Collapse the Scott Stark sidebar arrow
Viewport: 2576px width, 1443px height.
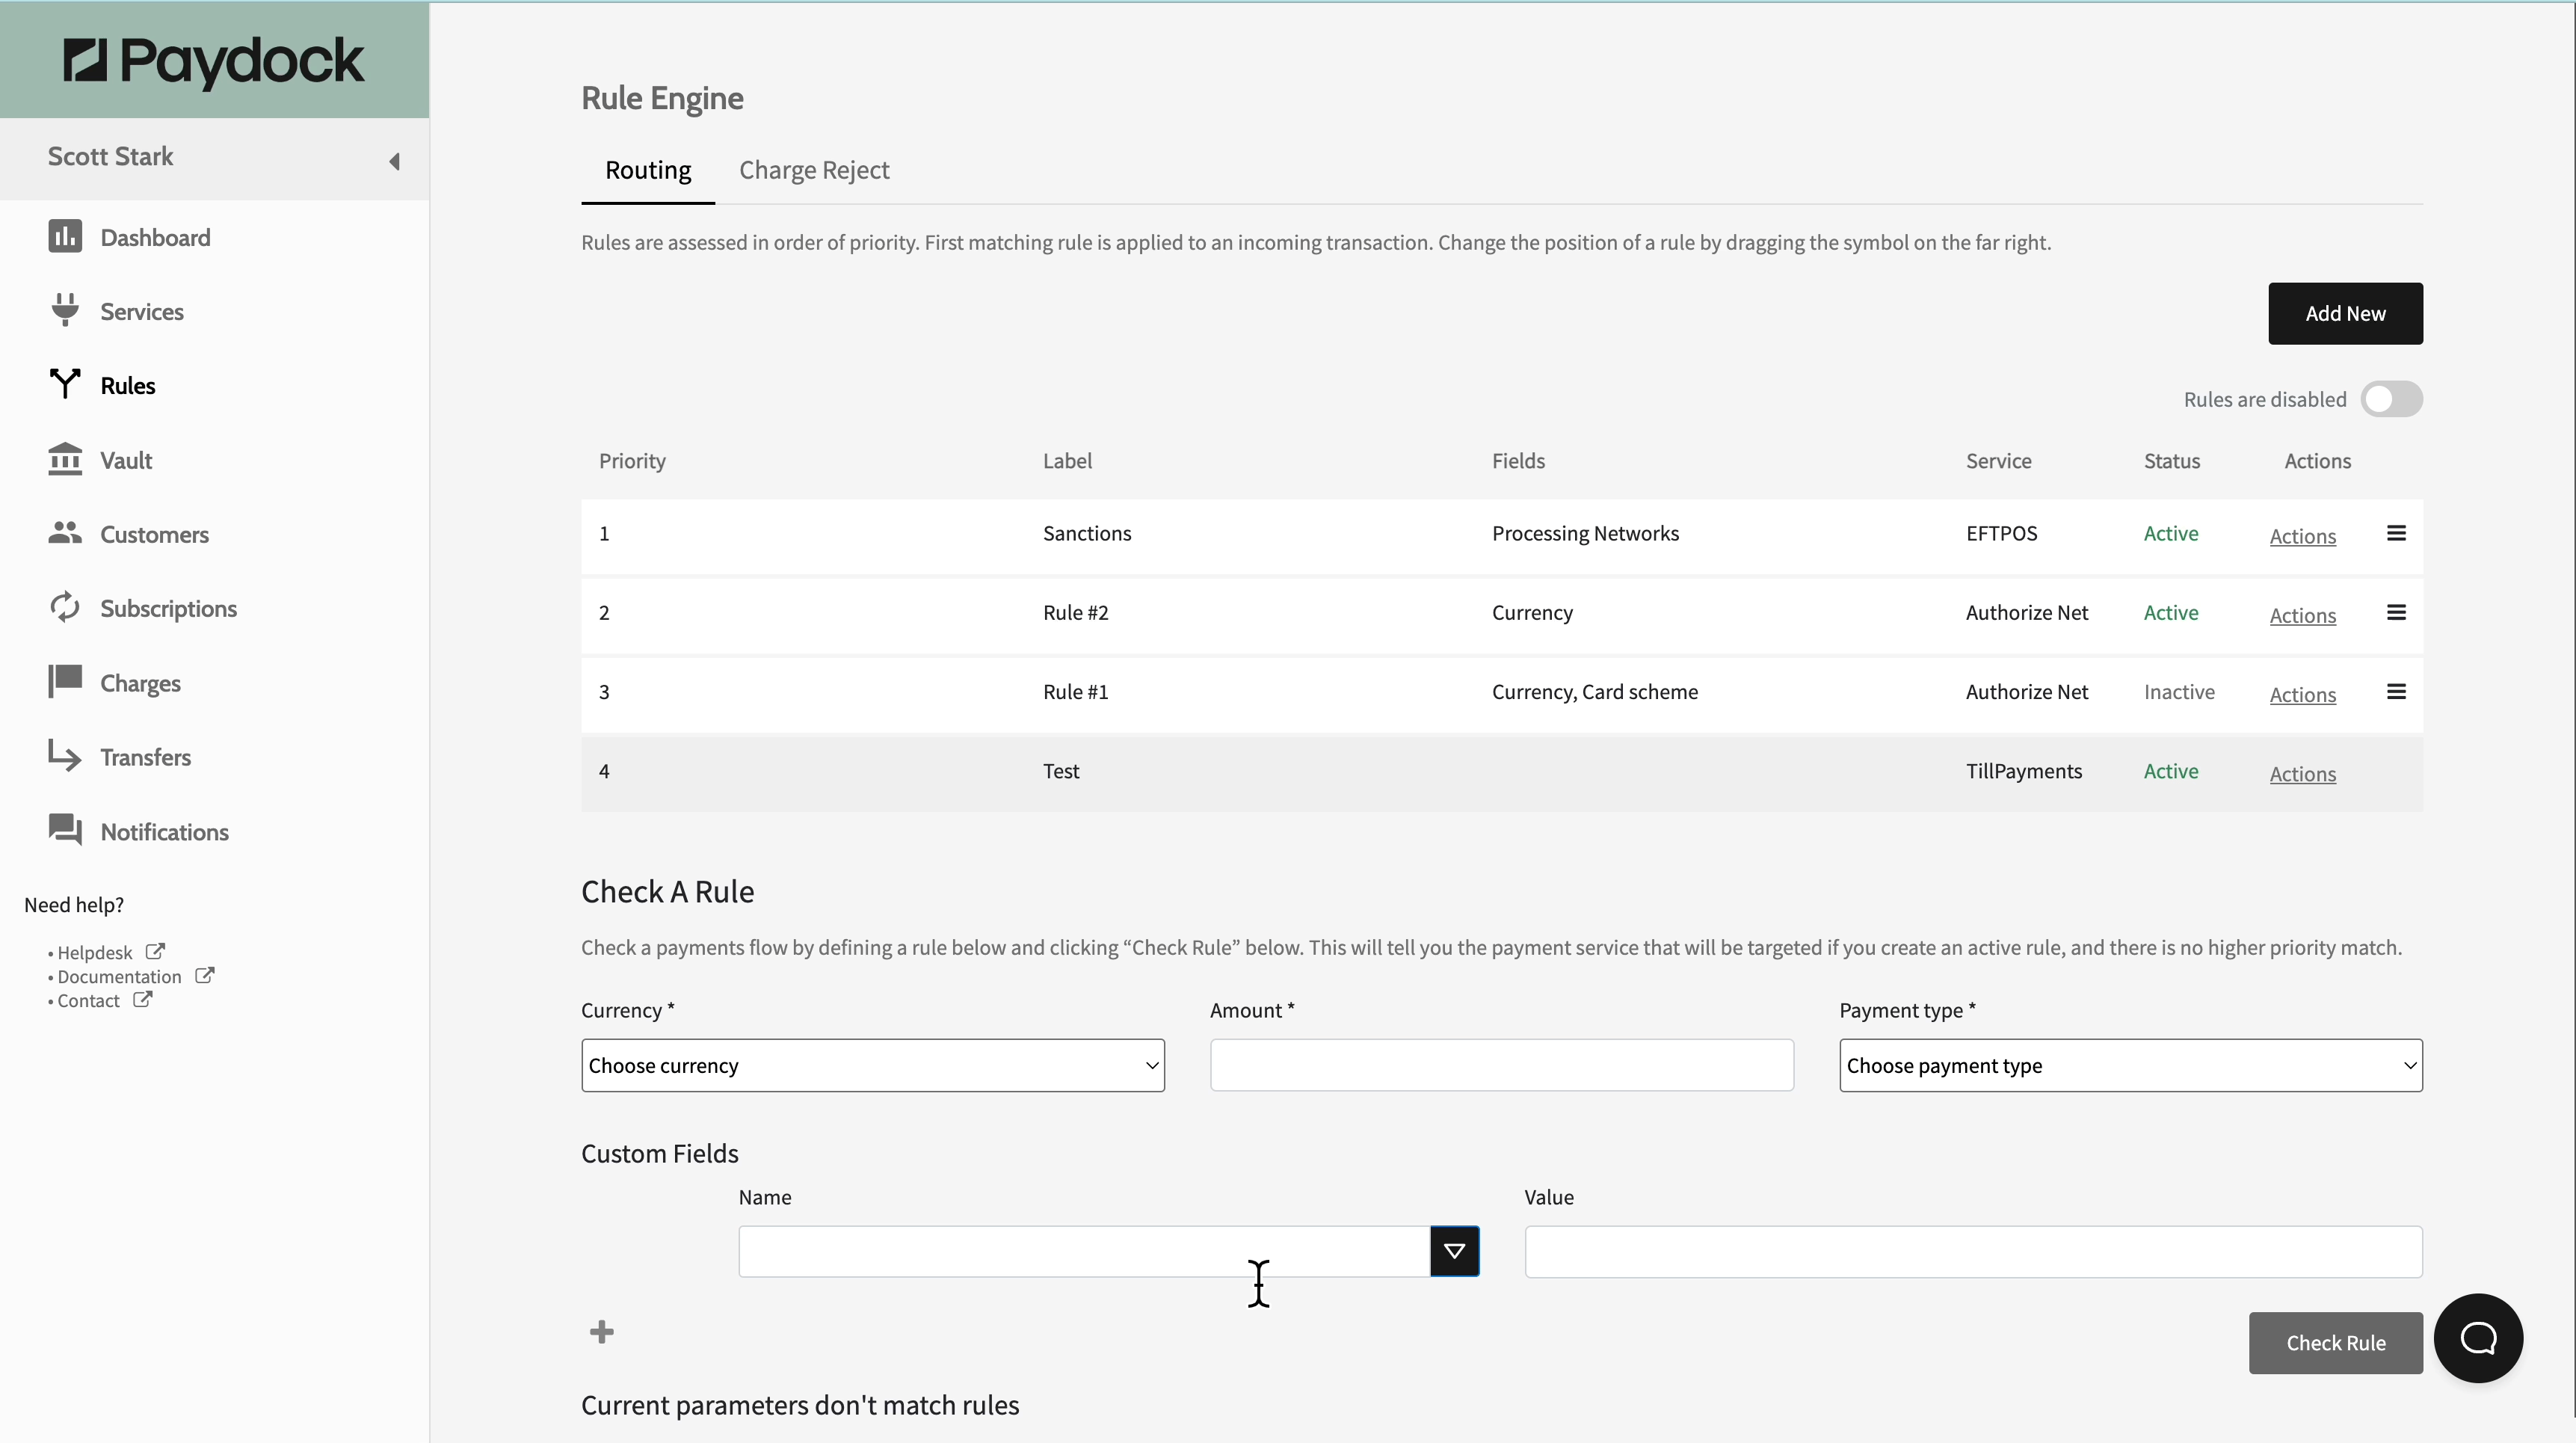[394, 161]
